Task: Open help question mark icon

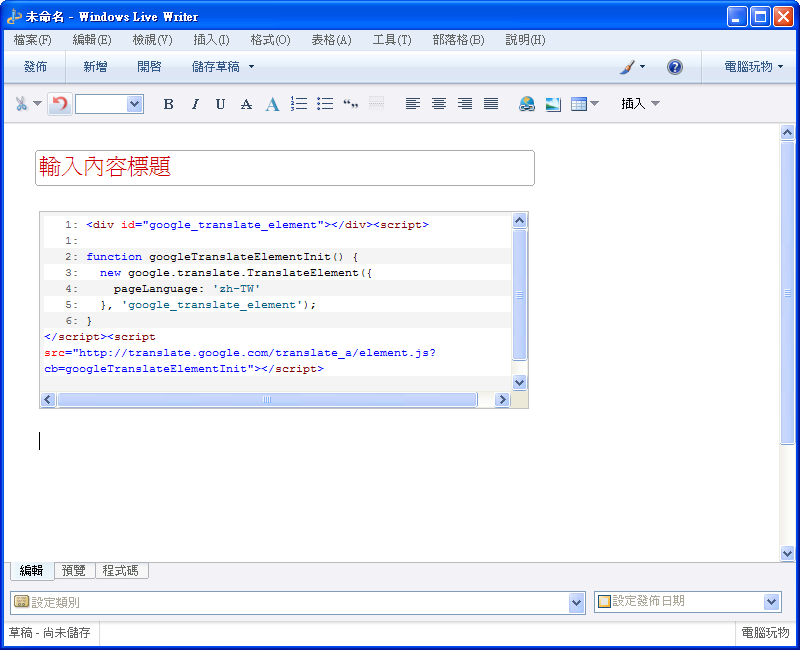Action: 674,67
